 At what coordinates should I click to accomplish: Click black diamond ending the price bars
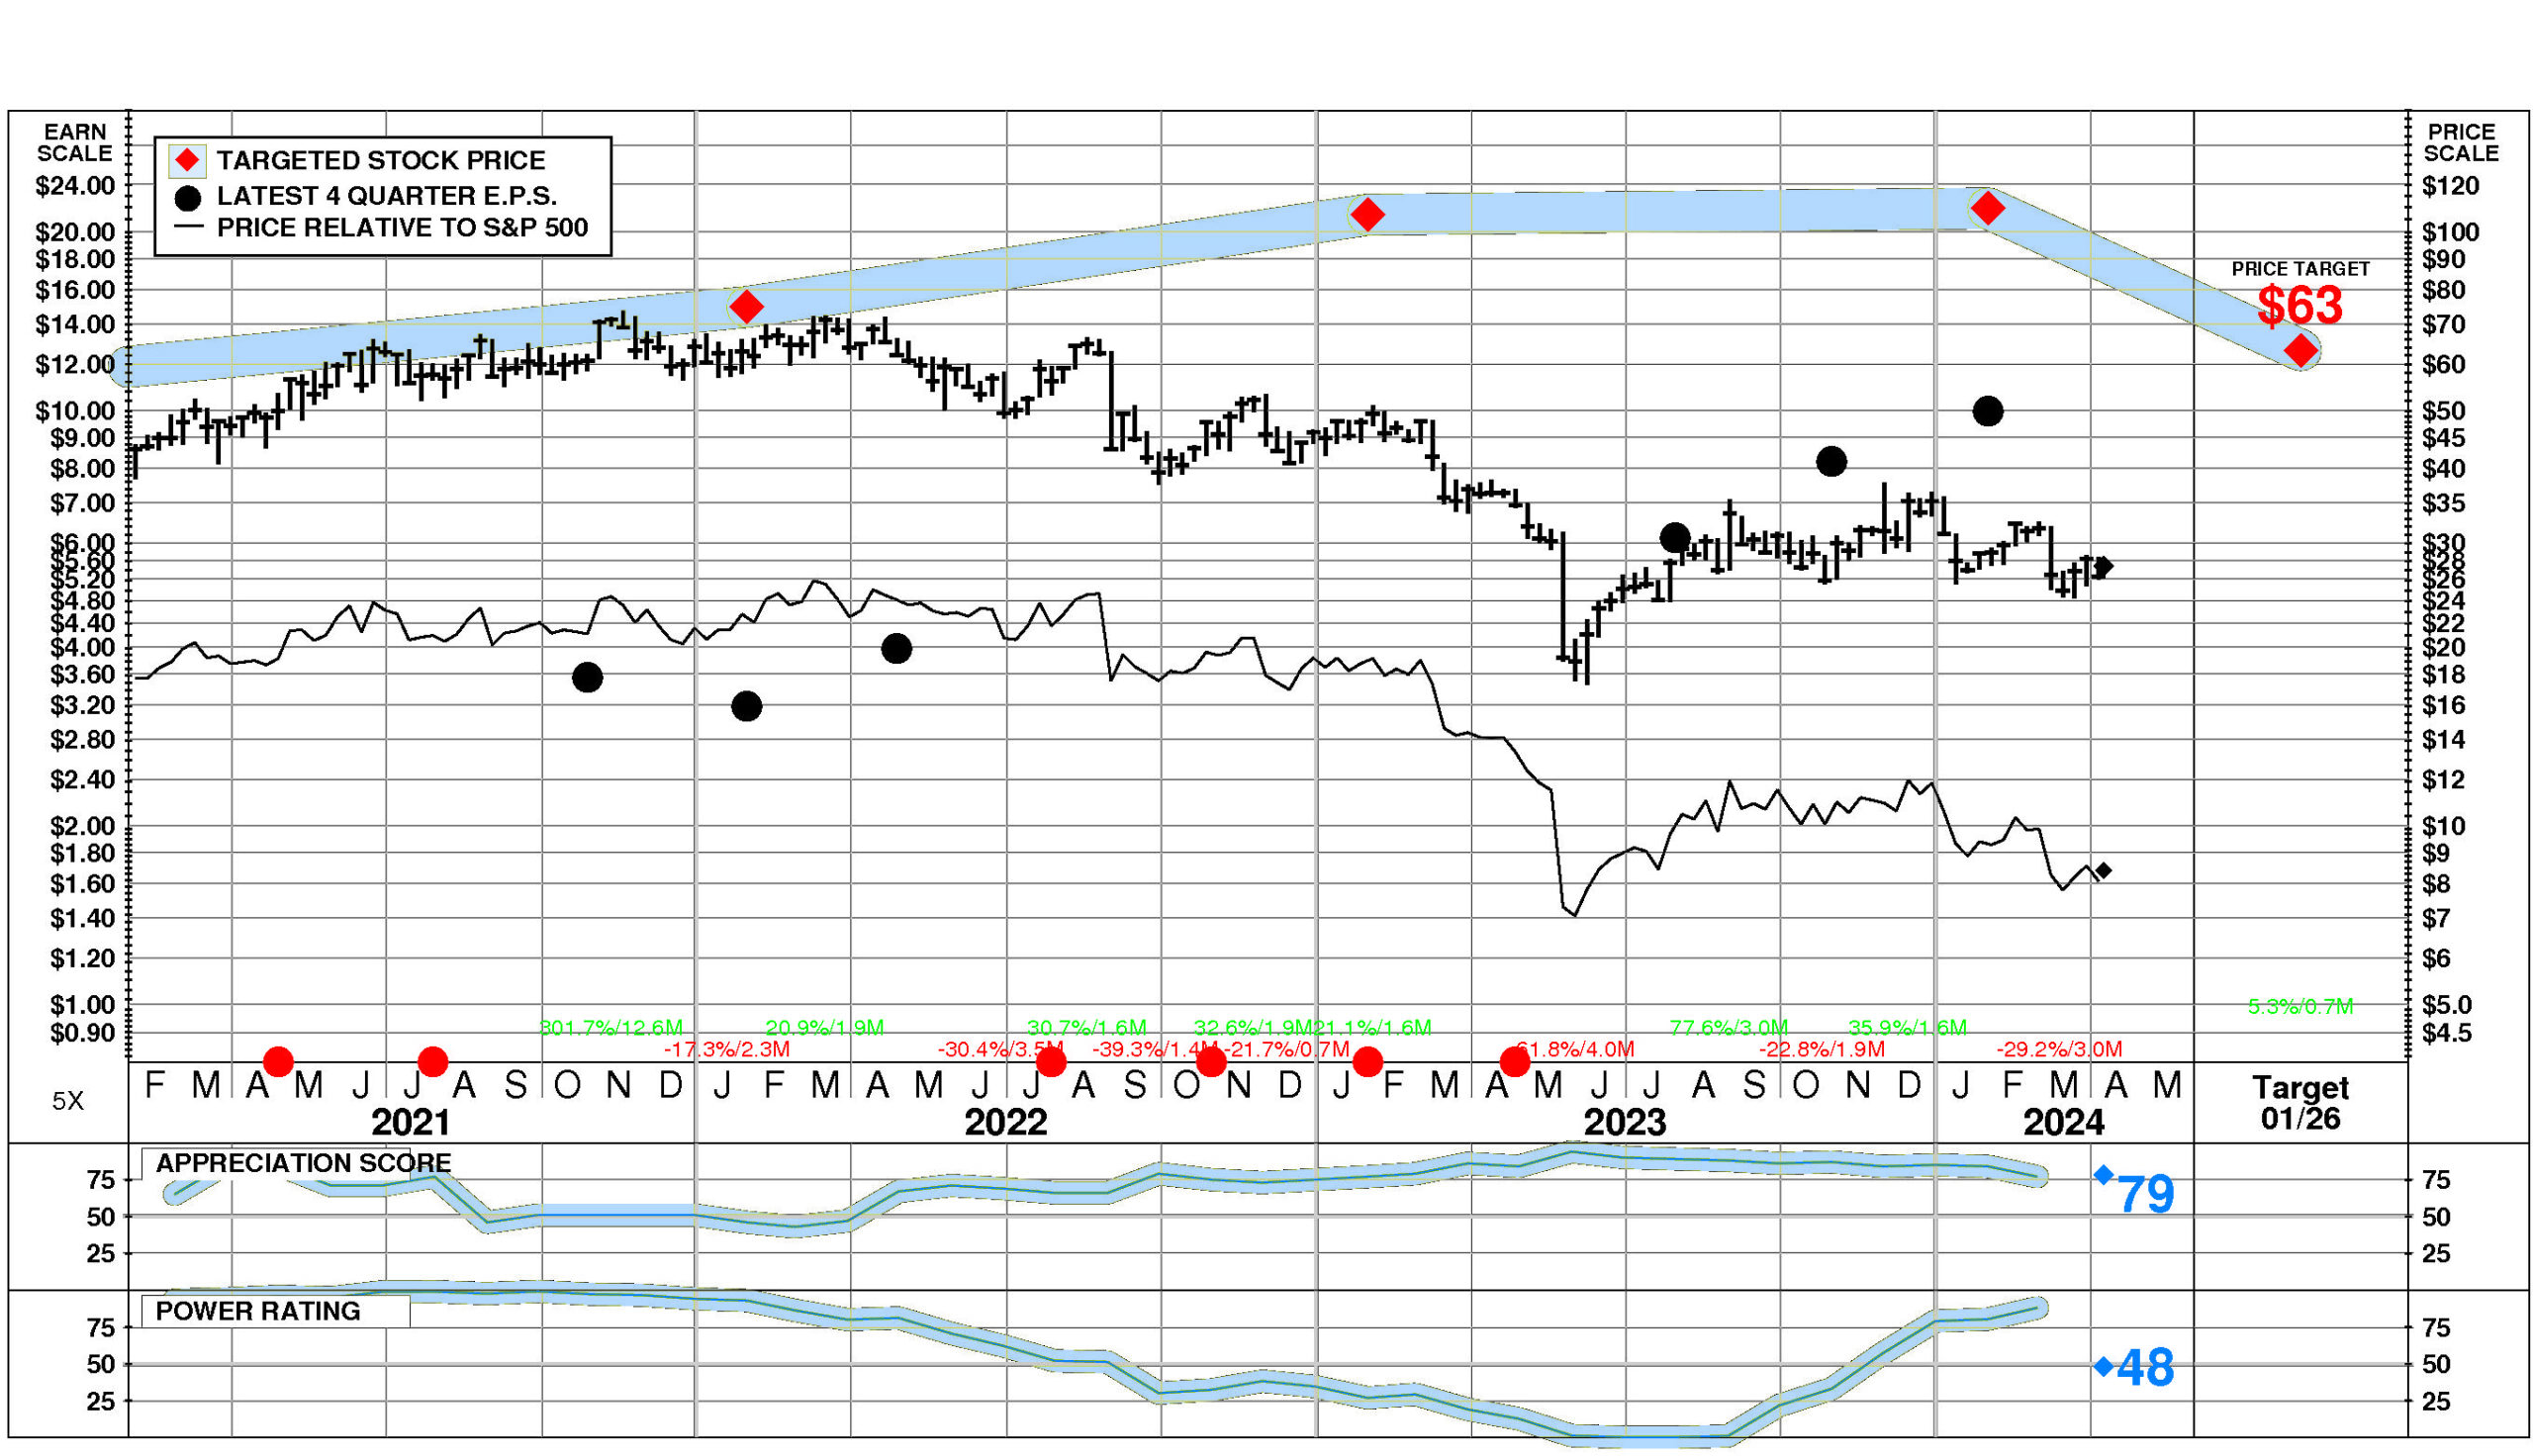click(2104, 567)
